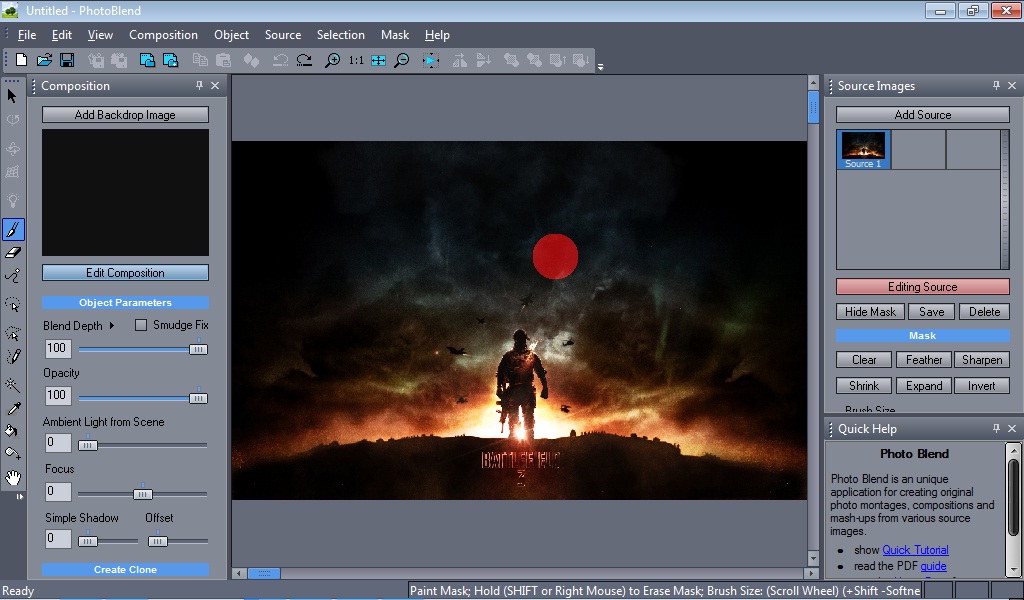1024x600 pixels.
Task: Click the Sharpen mask button
Action: pos(982,360)
